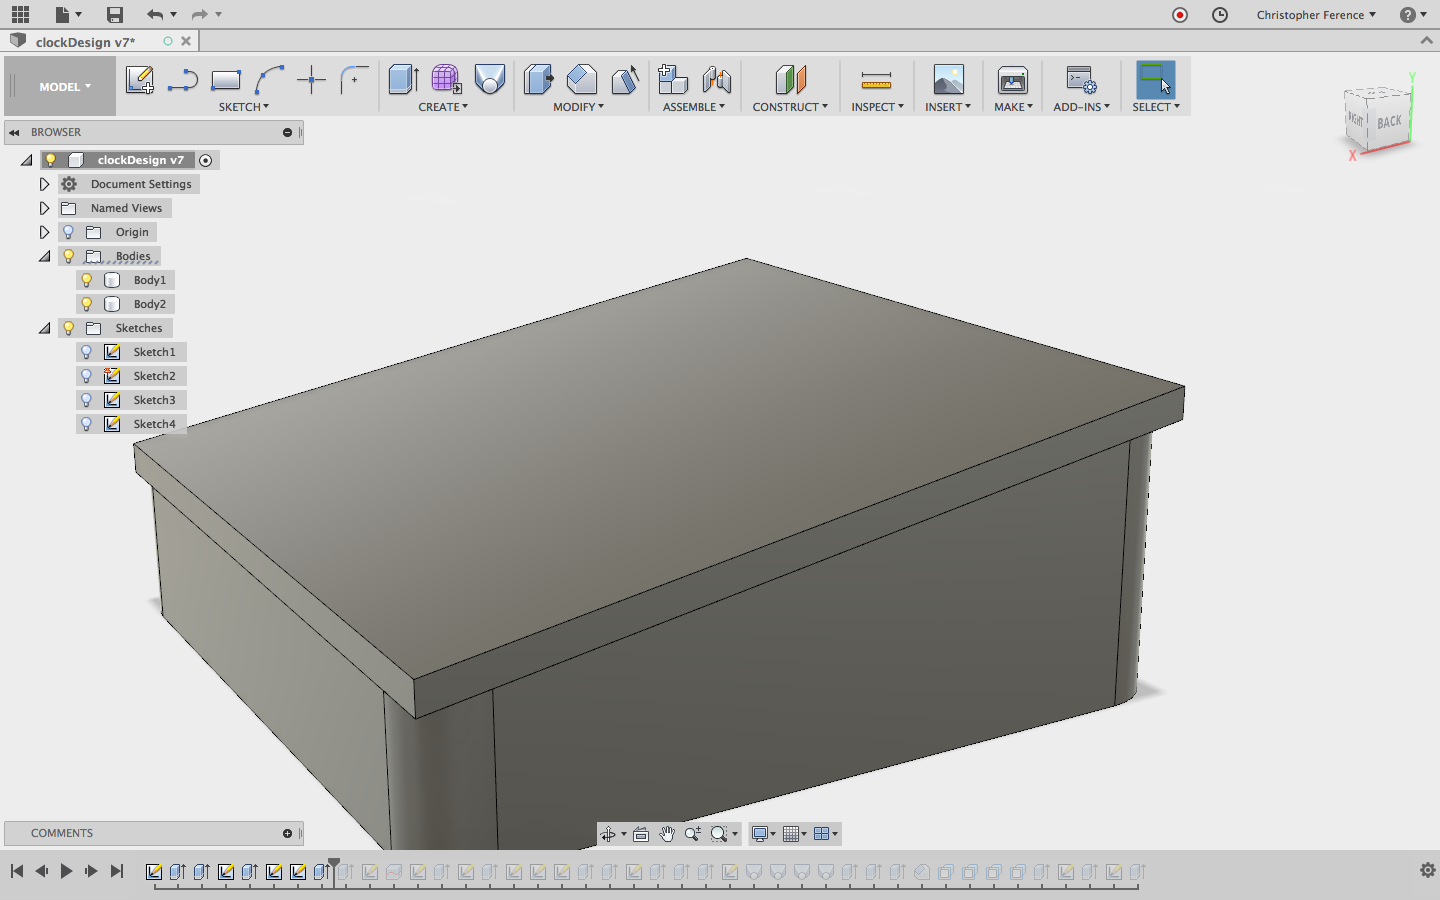Open the MODEL workspace dropdown

64,87
